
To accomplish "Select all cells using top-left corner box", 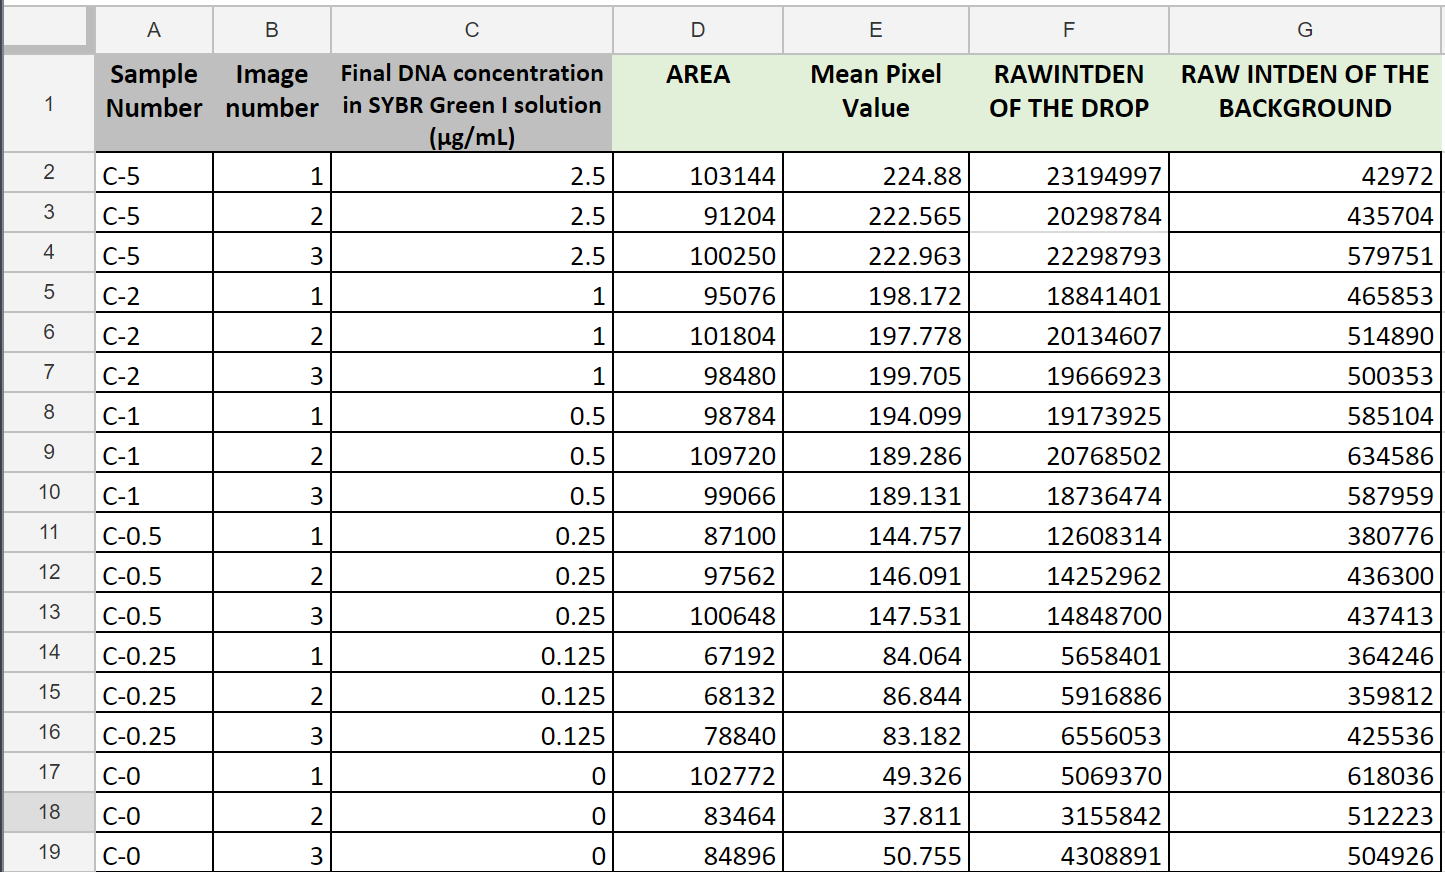I will pos(47,27).
